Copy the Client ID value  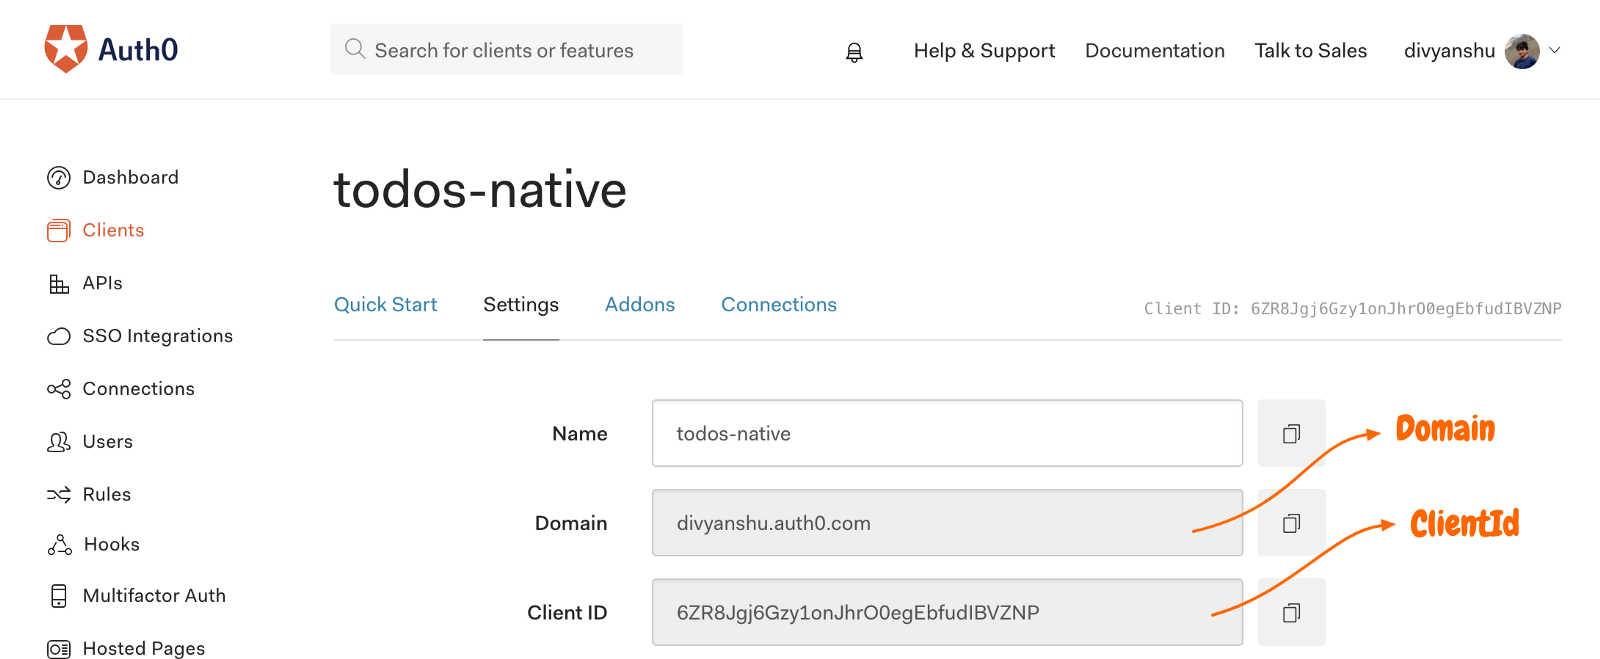(1291, 613)
